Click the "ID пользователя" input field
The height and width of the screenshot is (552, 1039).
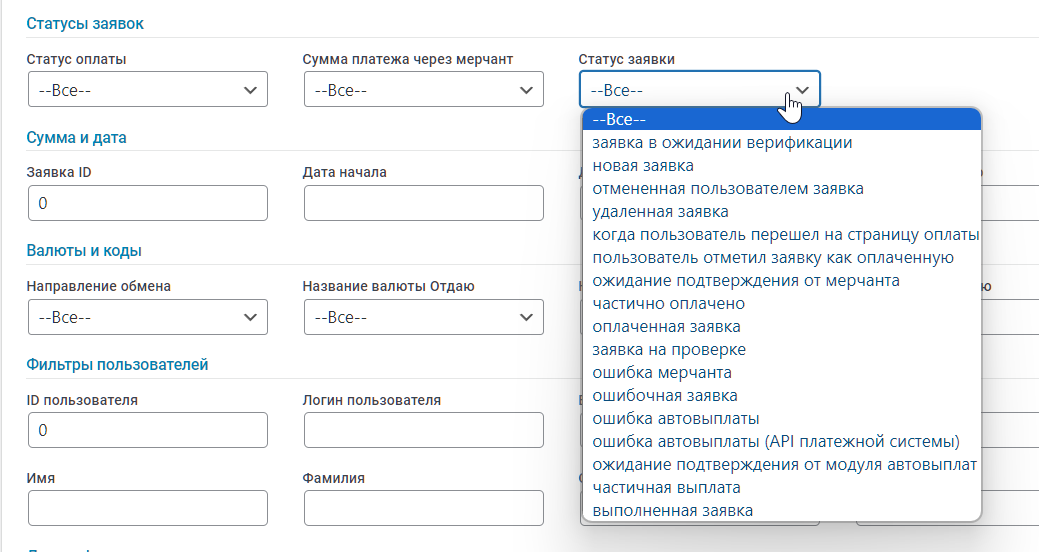(148, 431)
